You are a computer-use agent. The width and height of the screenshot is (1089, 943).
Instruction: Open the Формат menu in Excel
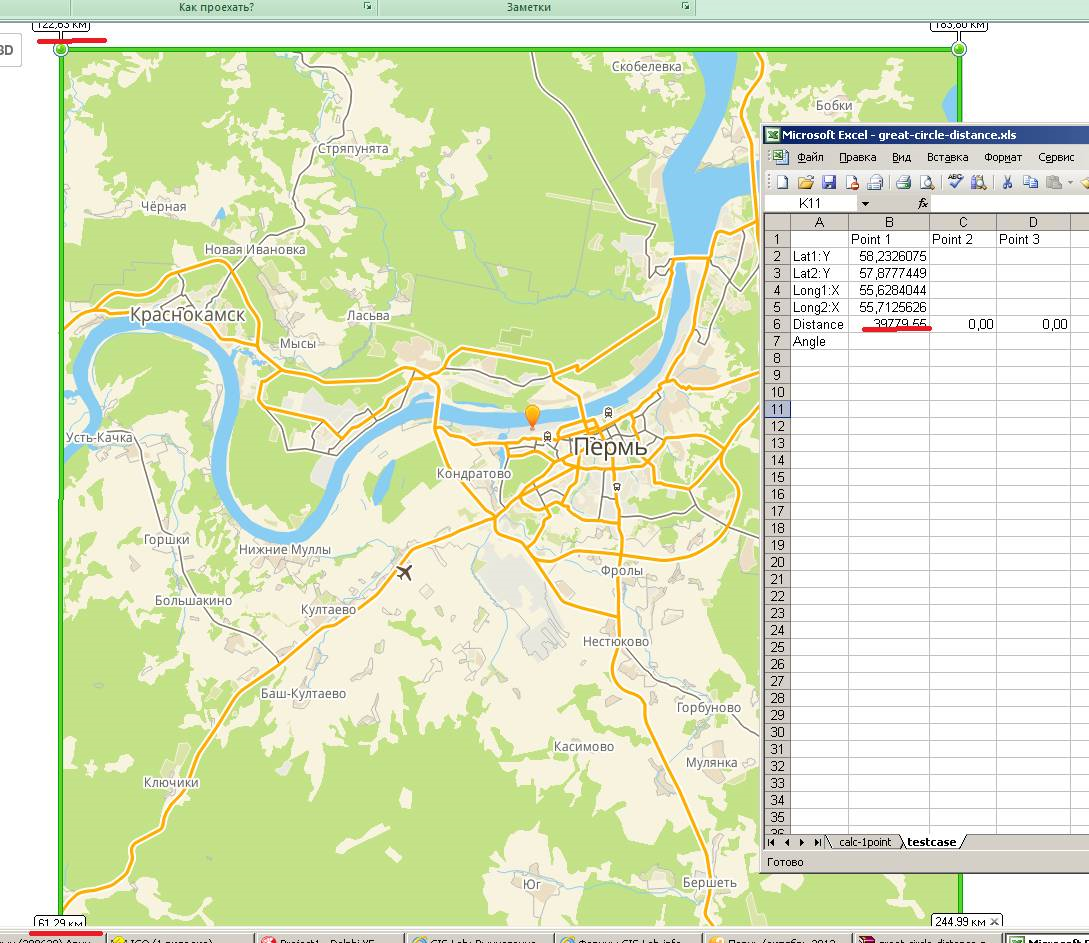pos(1002,157)
